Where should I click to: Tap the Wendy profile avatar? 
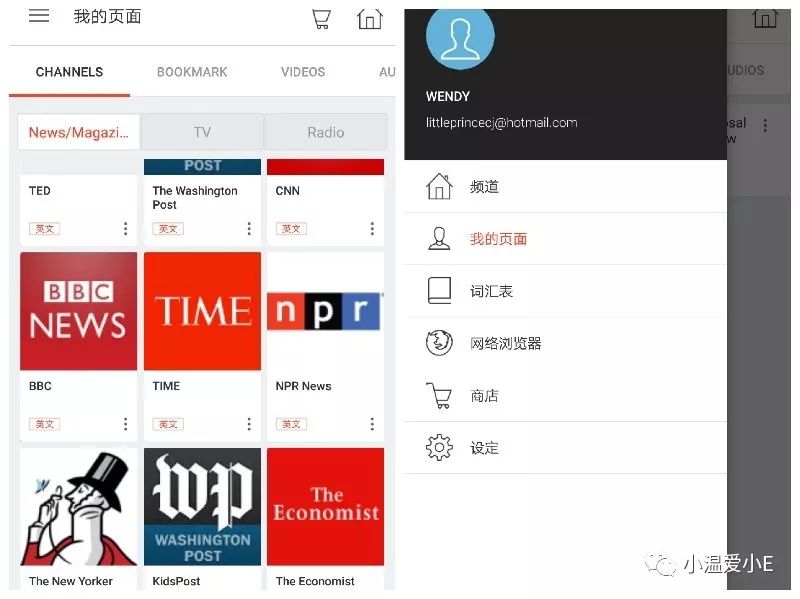pos(460,37)
